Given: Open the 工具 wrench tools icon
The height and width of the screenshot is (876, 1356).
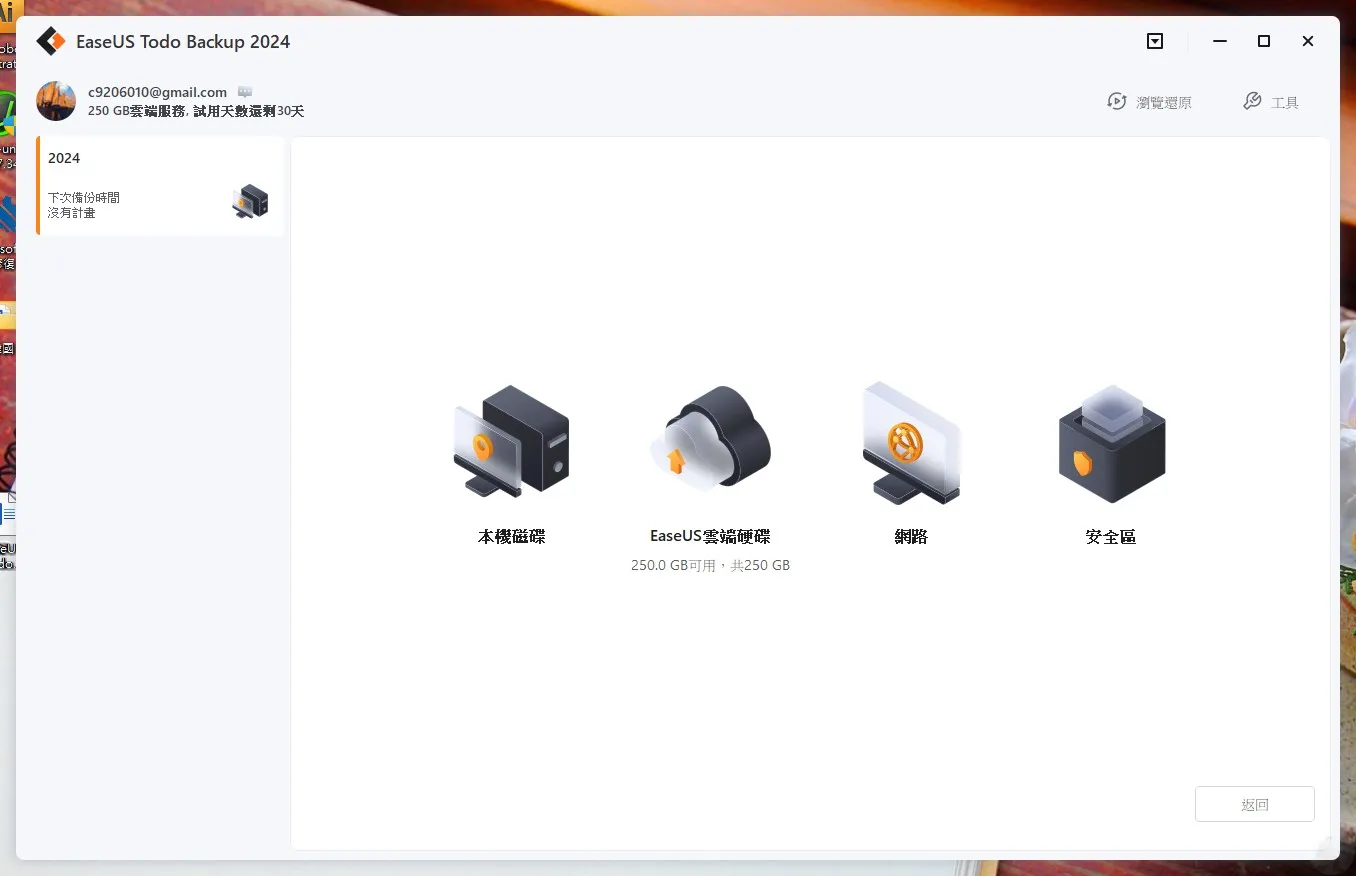Looking at the screenshot, I should click(1252, 102).
